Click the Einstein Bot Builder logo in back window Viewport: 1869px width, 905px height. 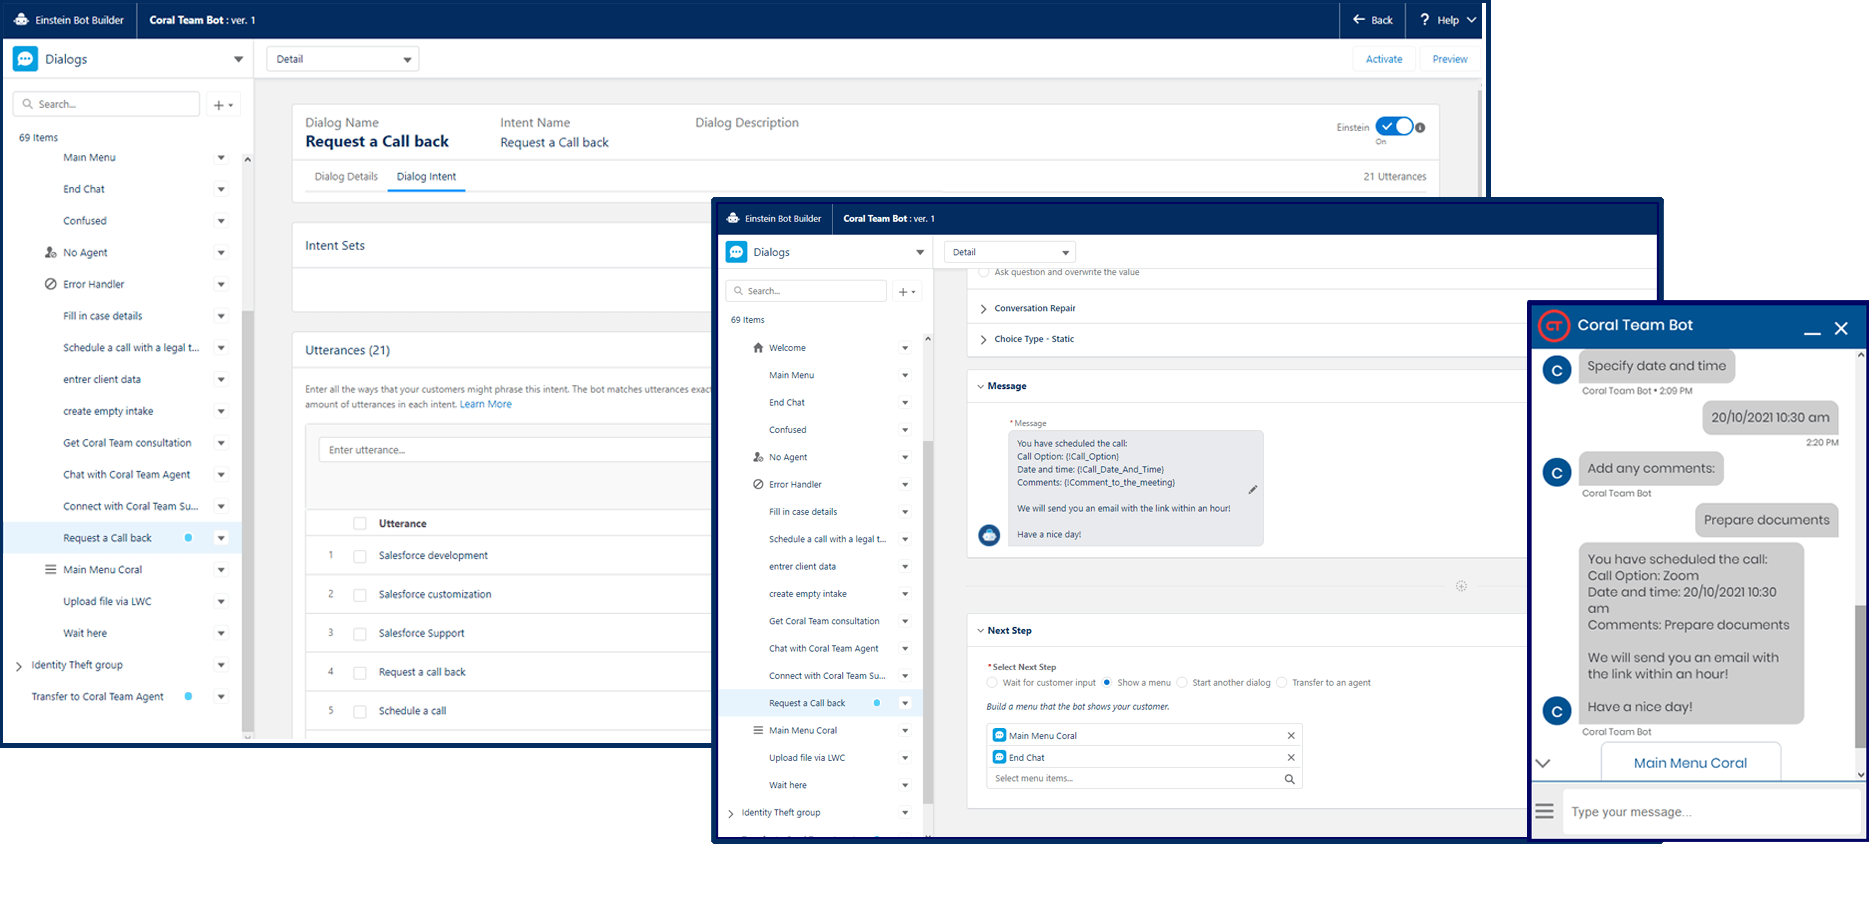[x=21, y=20]
